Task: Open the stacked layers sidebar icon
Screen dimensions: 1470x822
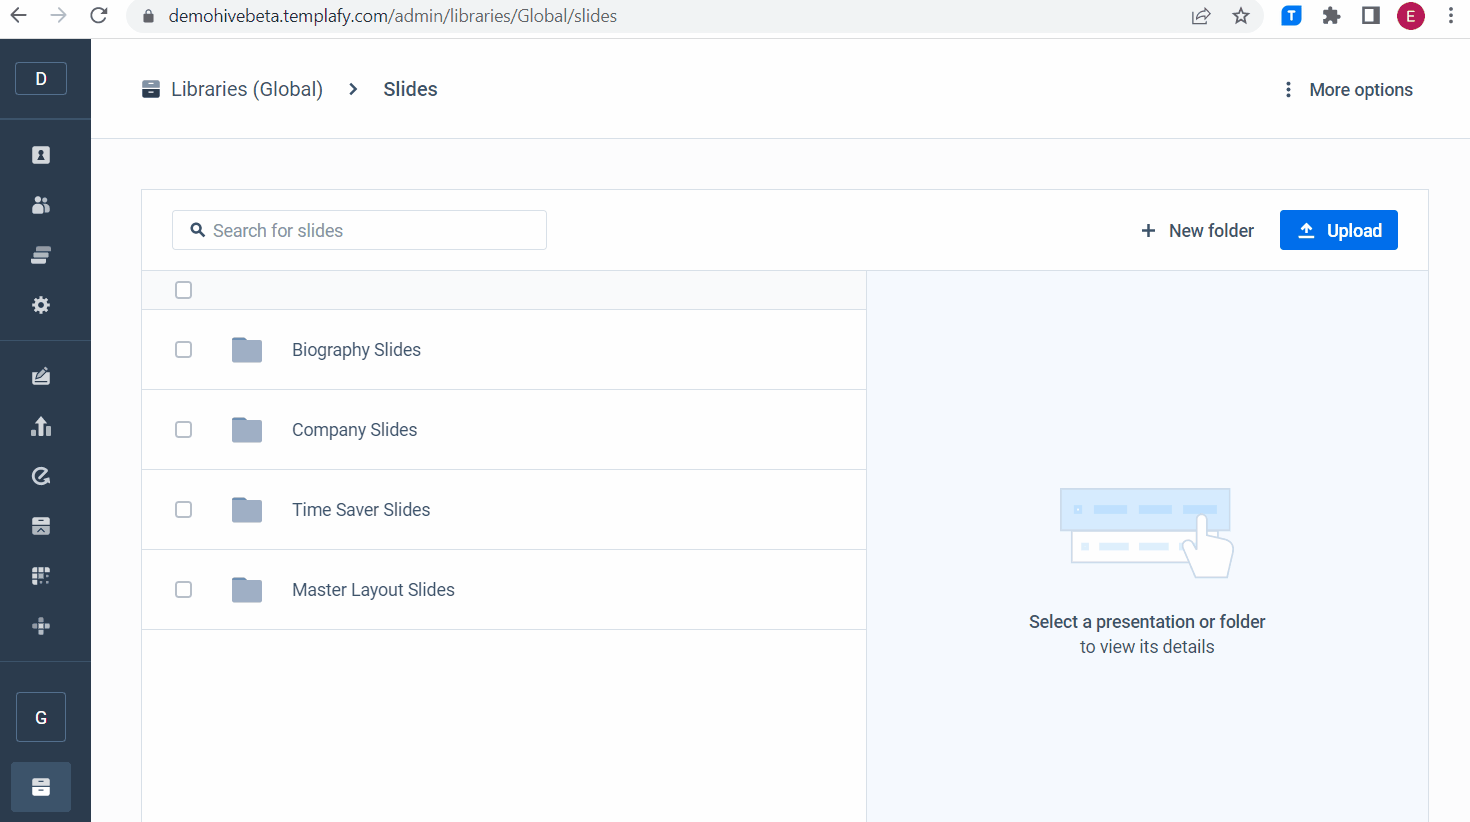Action: point(41,255)
